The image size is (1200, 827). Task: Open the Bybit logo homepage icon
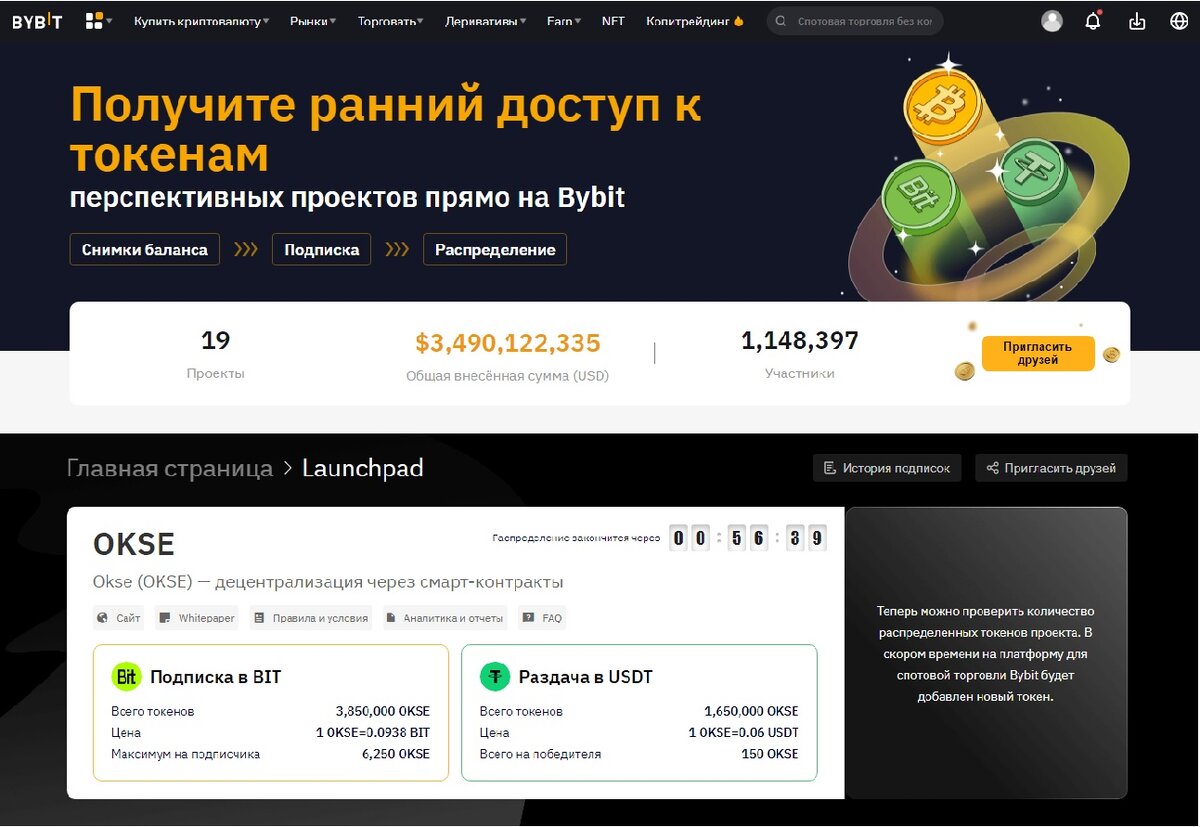click(x=37, y=20)
